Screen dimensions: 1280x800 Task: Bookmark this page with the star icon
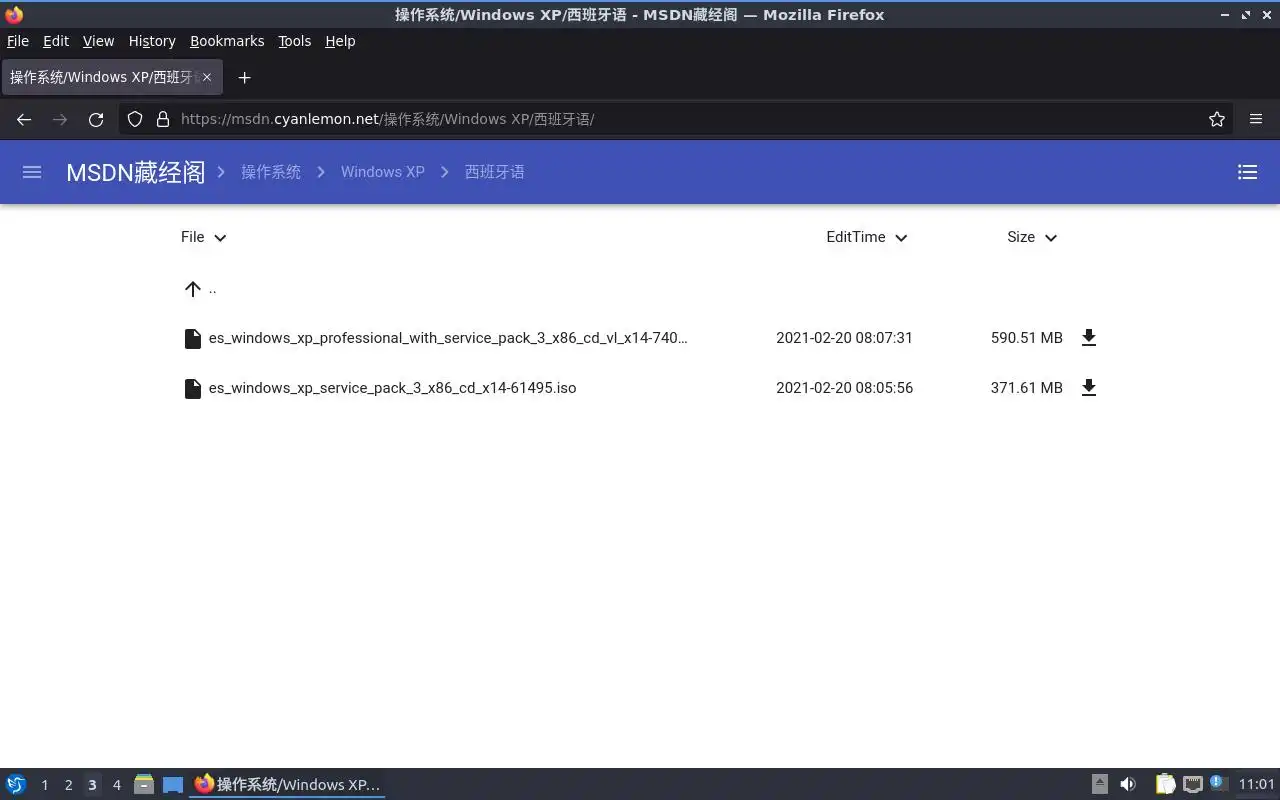(1217, 119)
